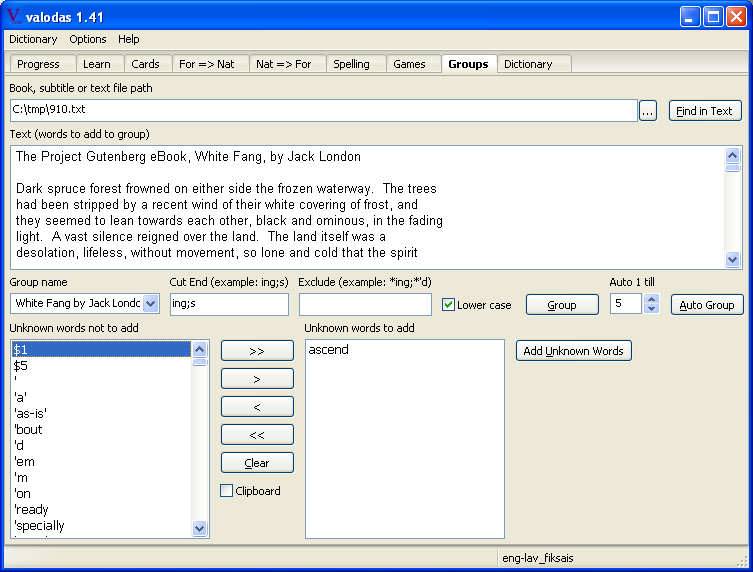Image resolution: width=753 pixels, height=572 pixels.
Task: Click Add Unknown Words button
Action: [573, 351]
